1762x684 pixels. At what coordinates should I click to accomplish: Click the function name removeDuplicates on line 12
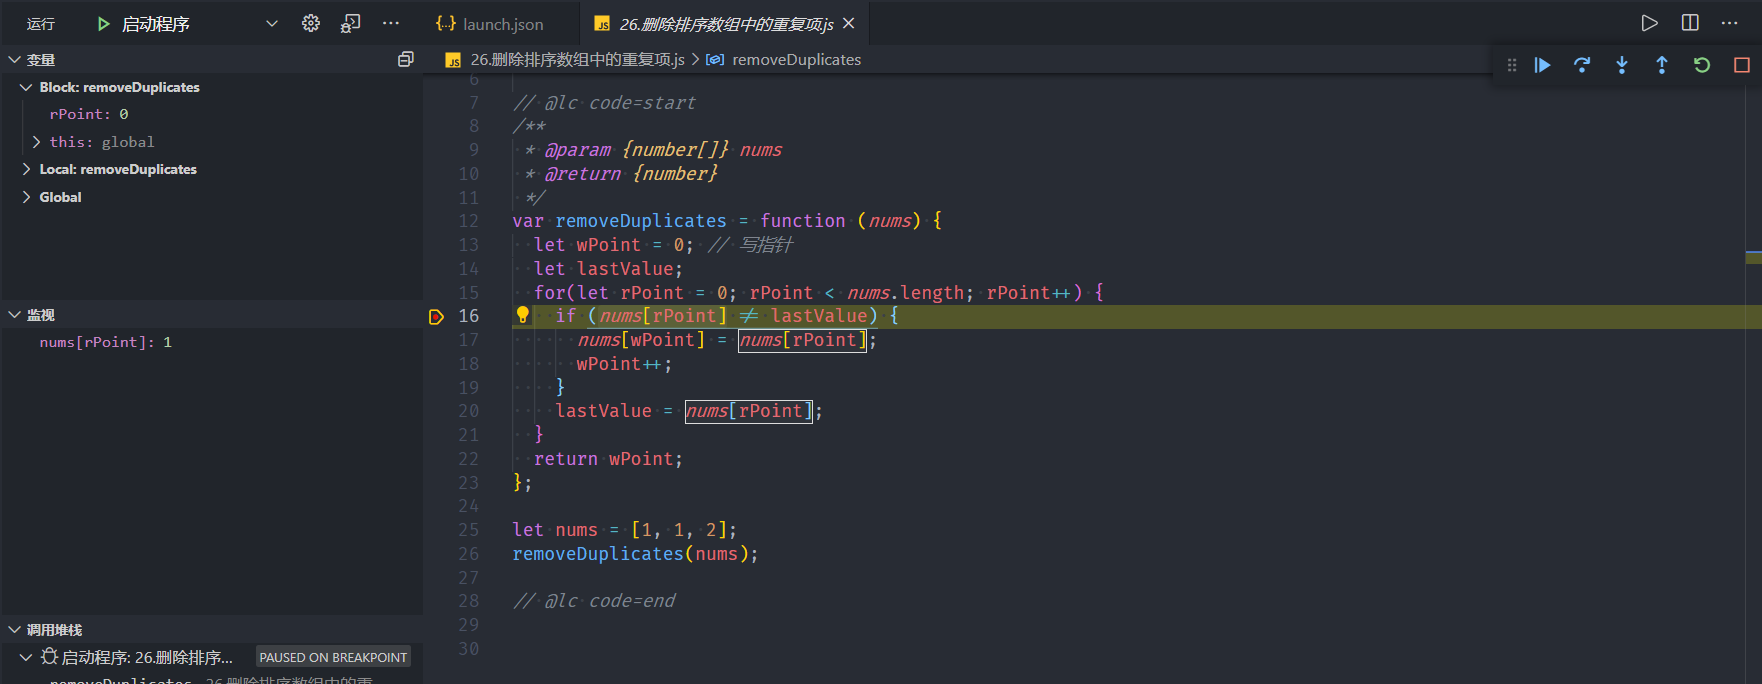point(641,221)
